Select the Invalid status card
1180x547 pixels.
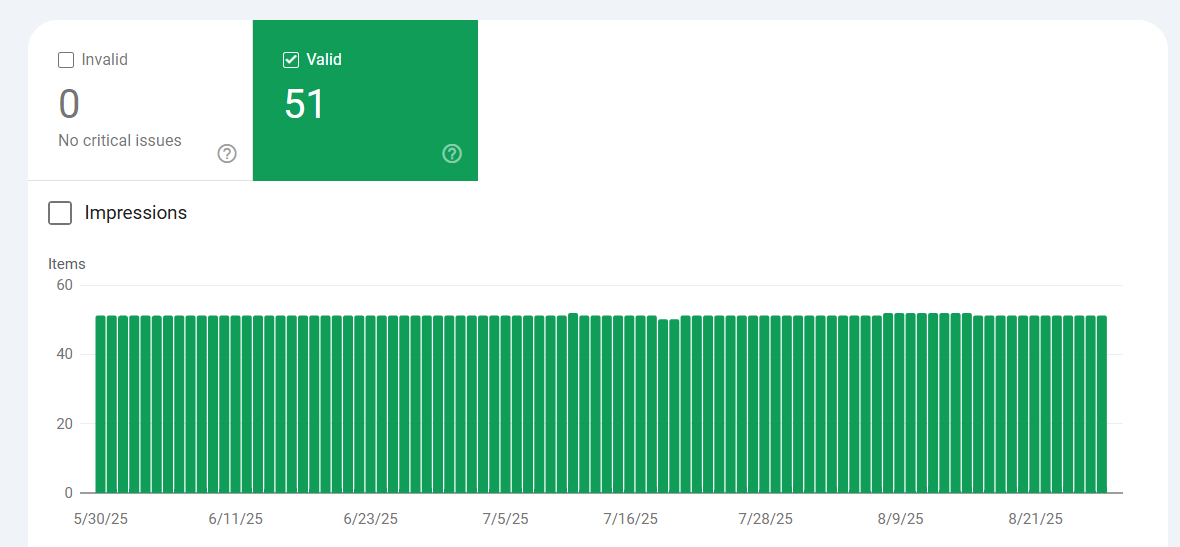pyautogui.click(x=141, y=101)
